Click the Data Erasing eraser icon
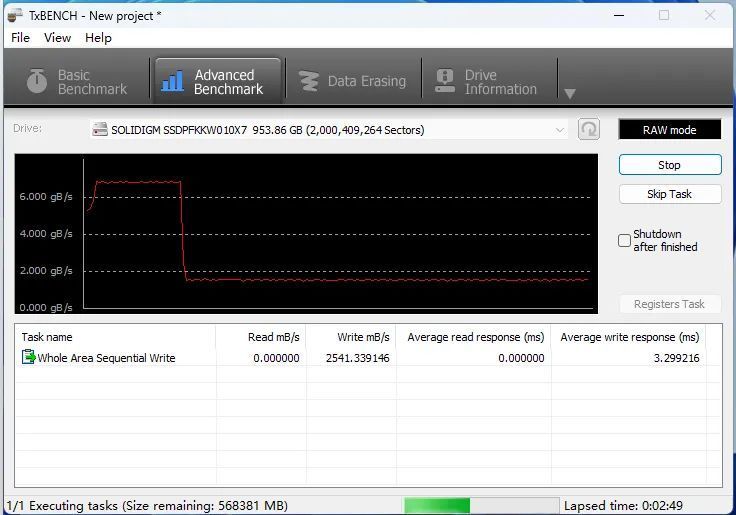This screenshot has width=736, height=515. [309, 81]
